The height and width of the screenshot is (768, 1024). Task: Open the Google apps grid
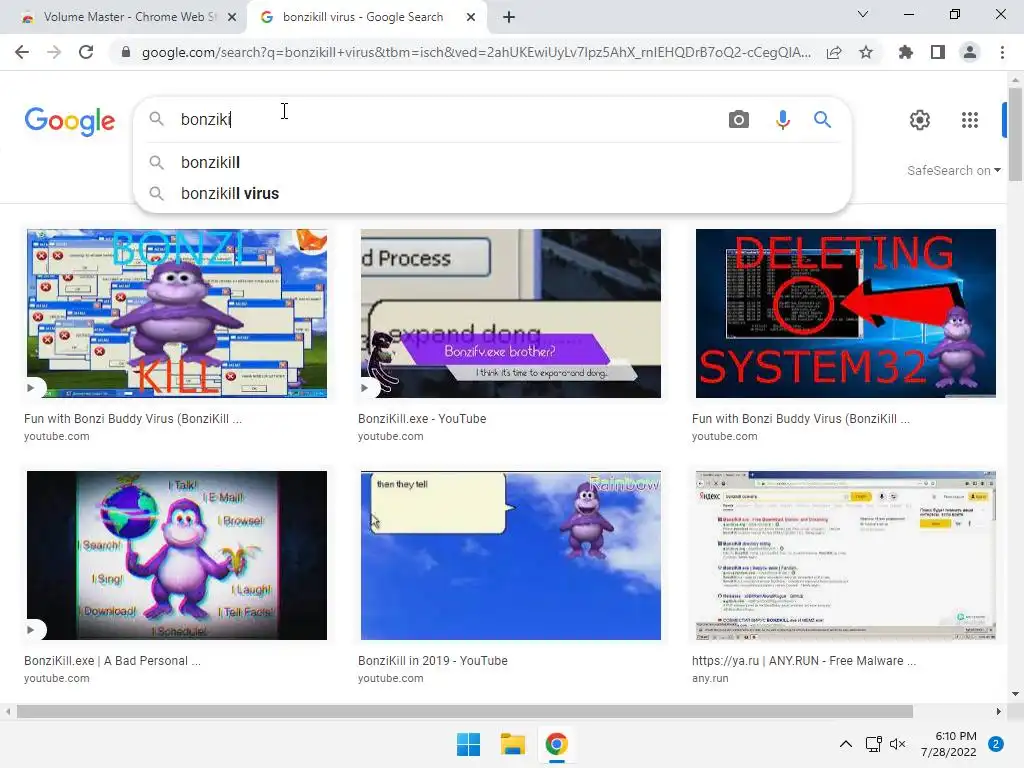pyautogui.click(x=970, y=120)
